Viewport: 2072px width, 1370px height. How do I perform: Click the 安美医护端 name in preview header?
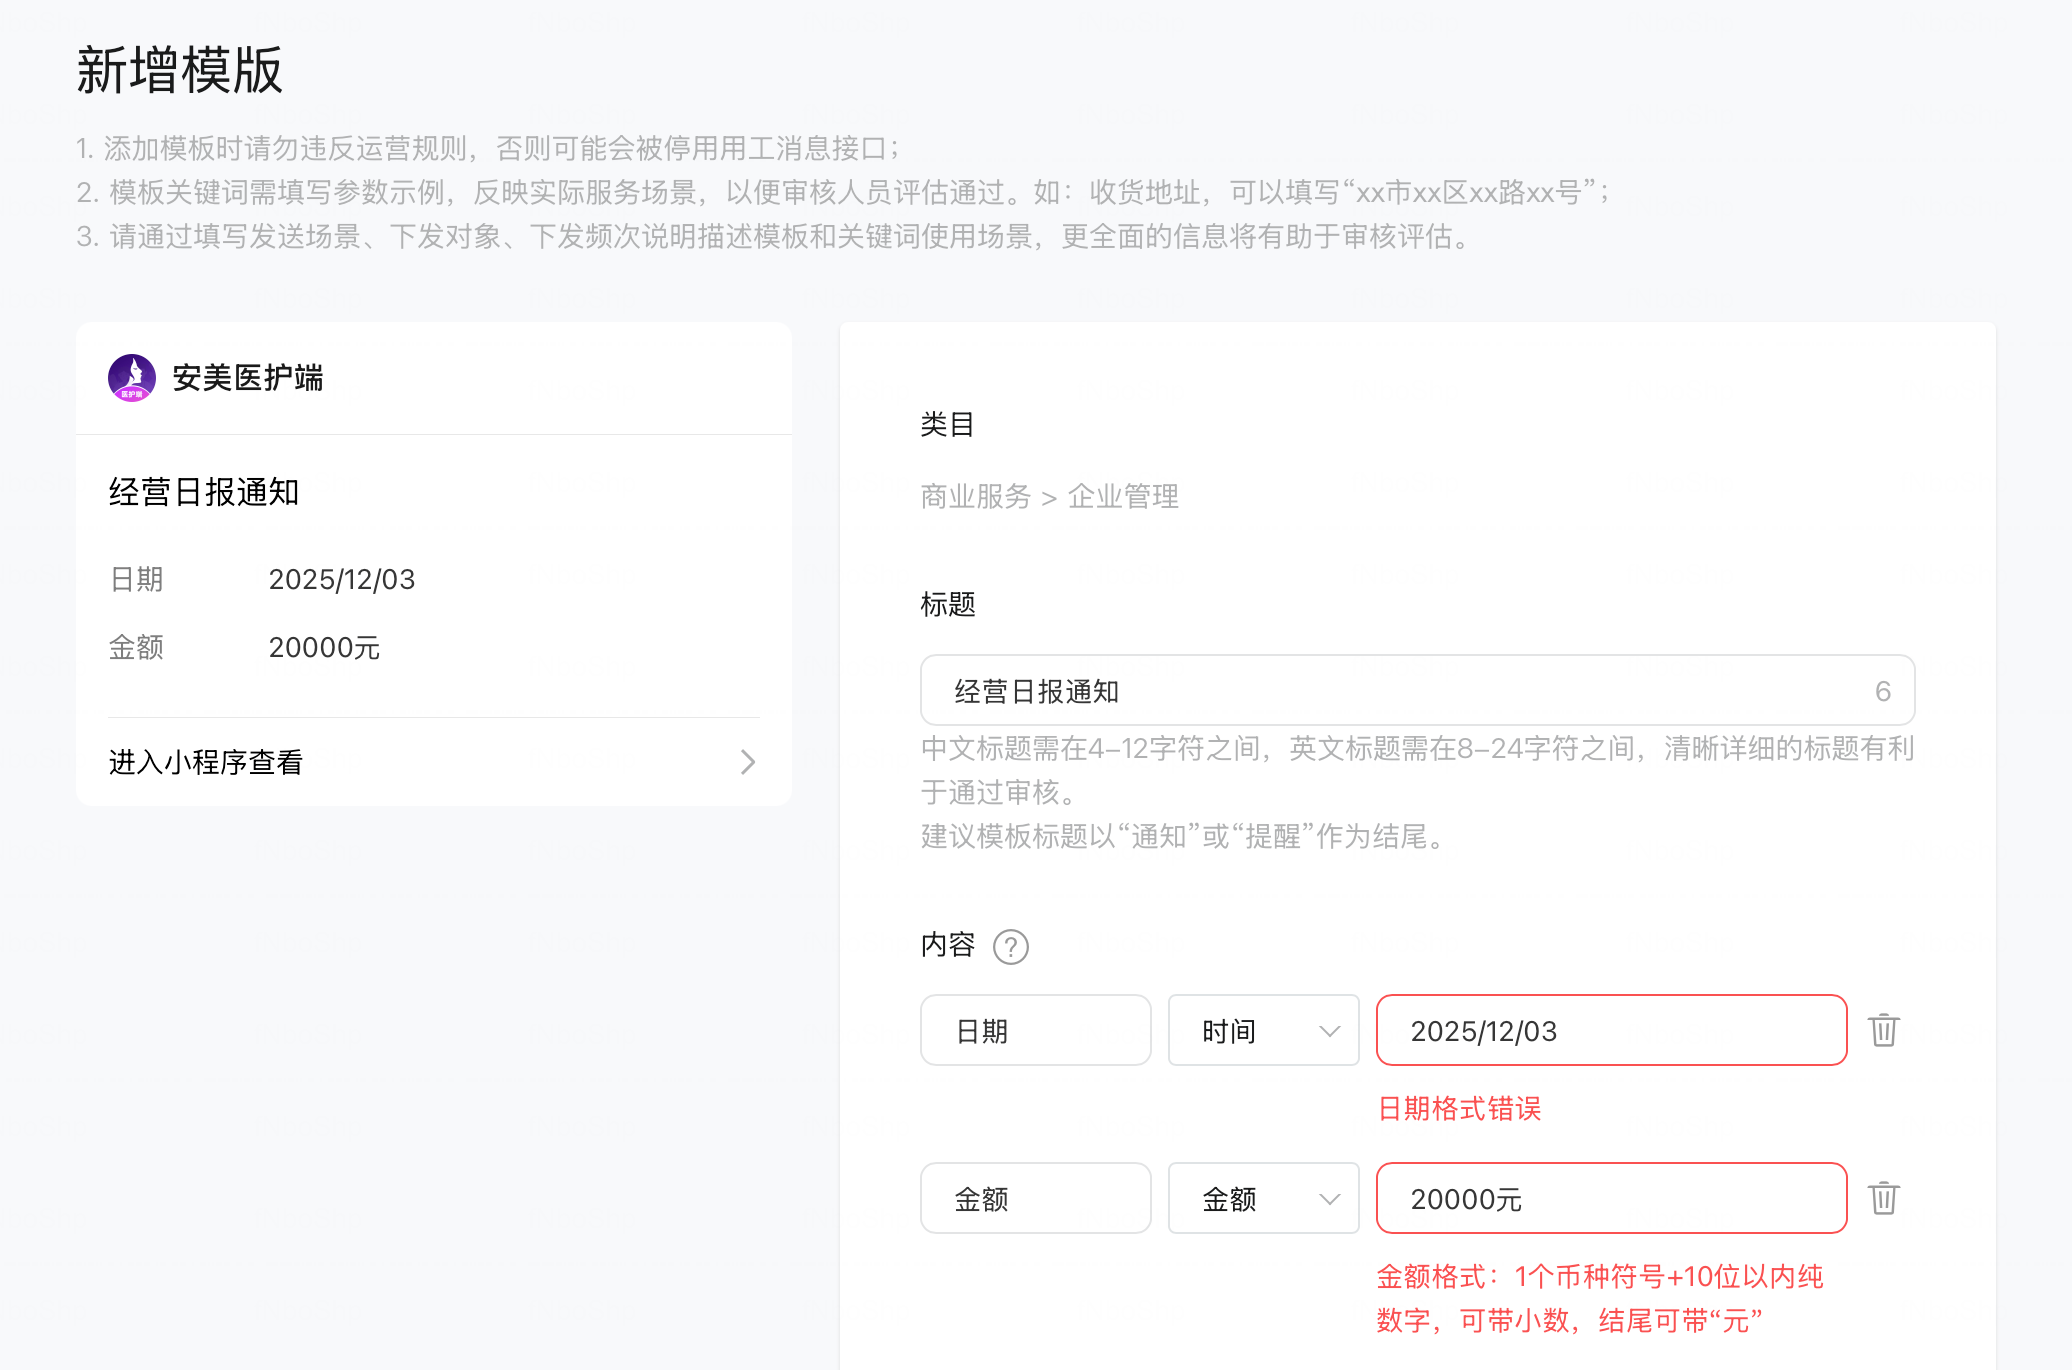coord(248,378)
